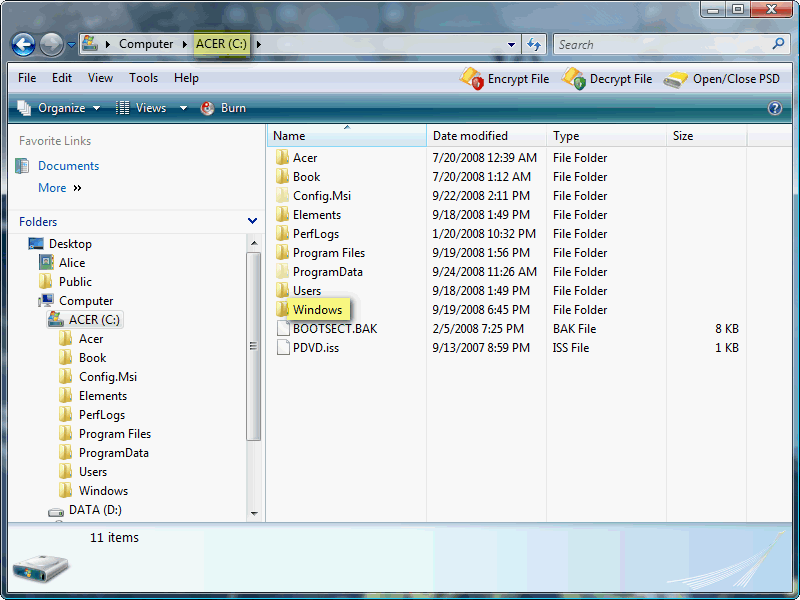This screenshot has height=600, width=800.
Task: Select the Elements folder icon in list
Action: (x=282, y=214)
